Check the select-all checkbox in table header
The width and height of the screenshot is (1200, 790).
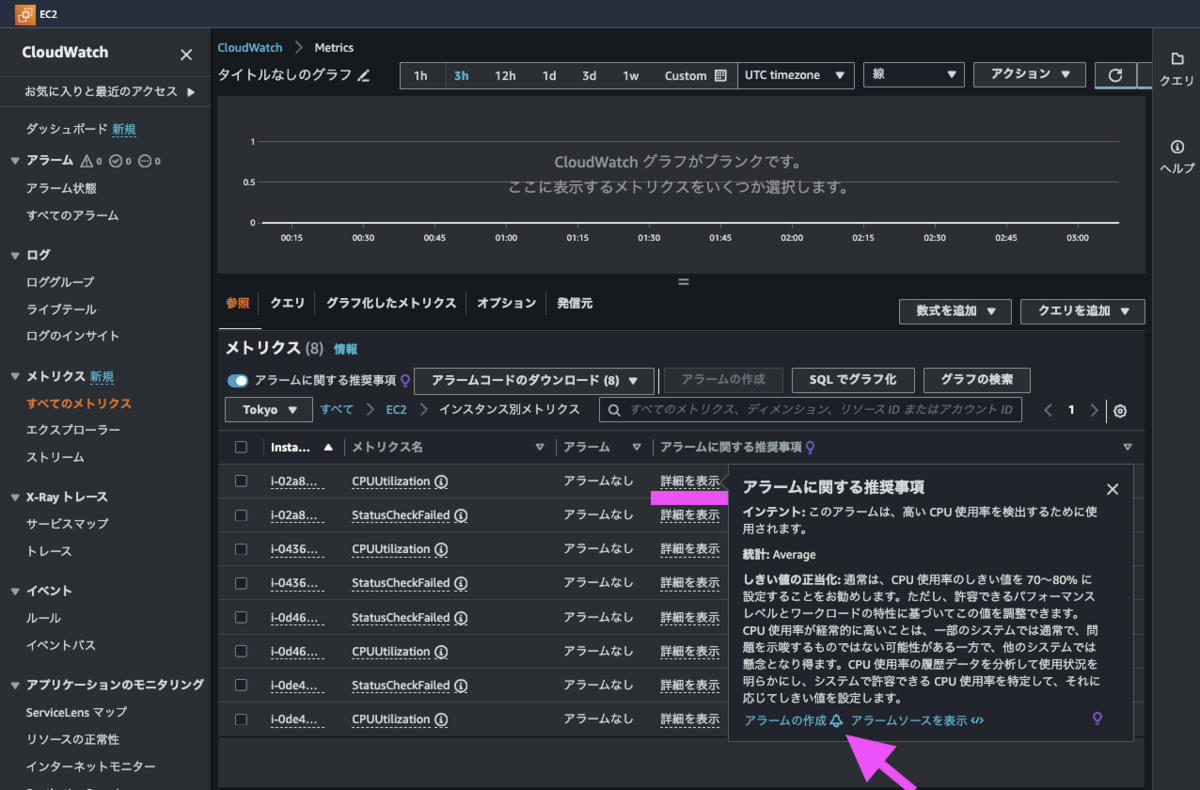pyautogui.click(x=240, y=447)
